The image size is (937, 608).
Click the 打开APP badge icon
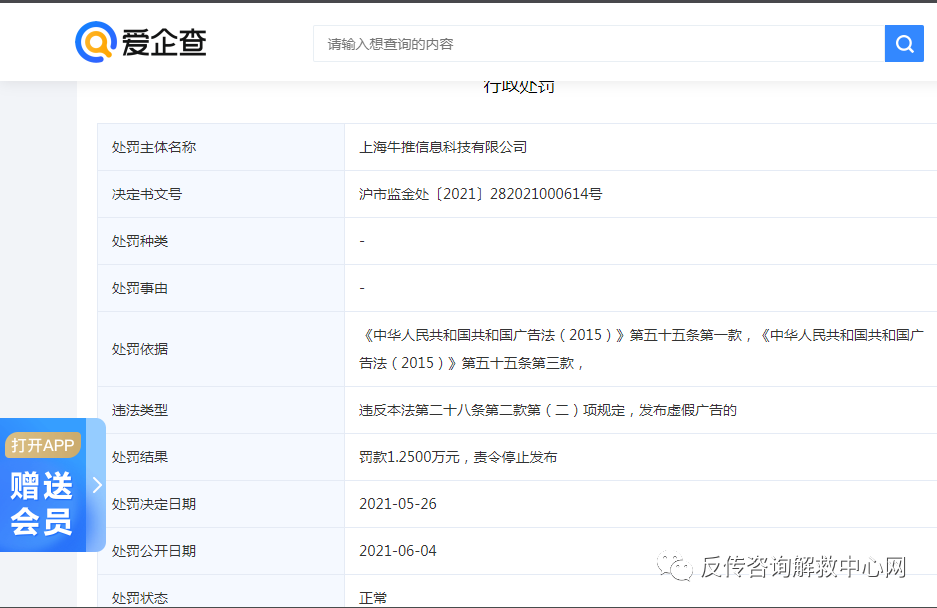point(42,446)
